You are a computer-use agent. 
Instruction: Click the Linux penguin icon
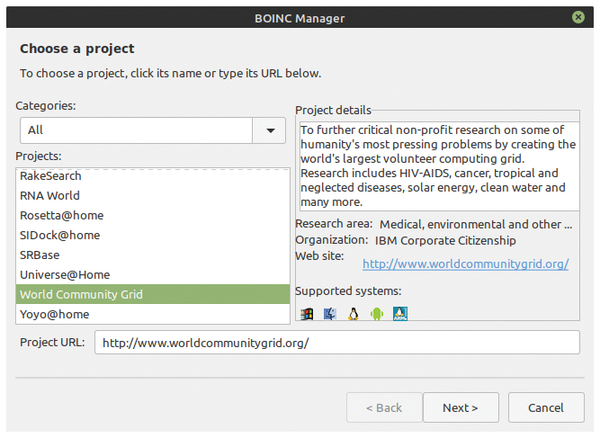pyautogui.click(x=353, y=314)
